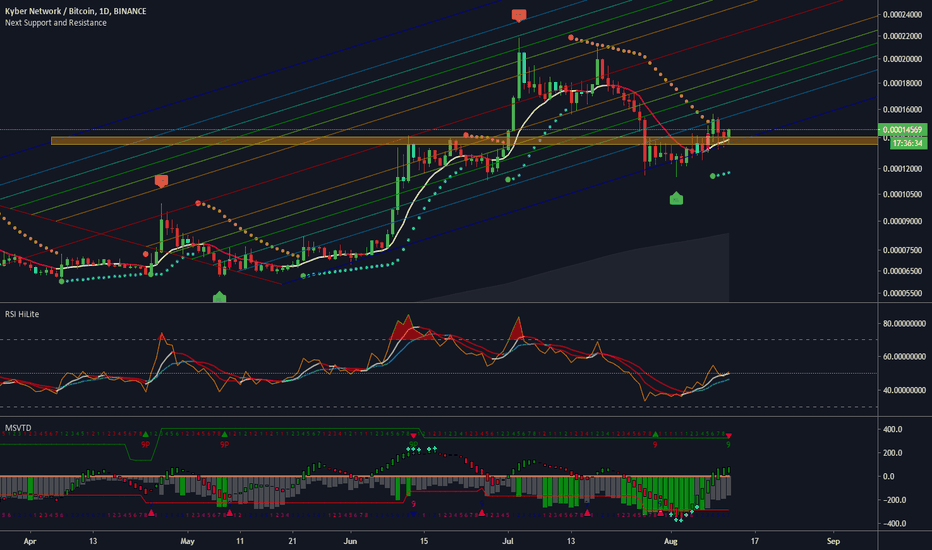Click the RSI 40.00000000 axis value
This screenshot has height=550, width=932.
pos(904,391)
